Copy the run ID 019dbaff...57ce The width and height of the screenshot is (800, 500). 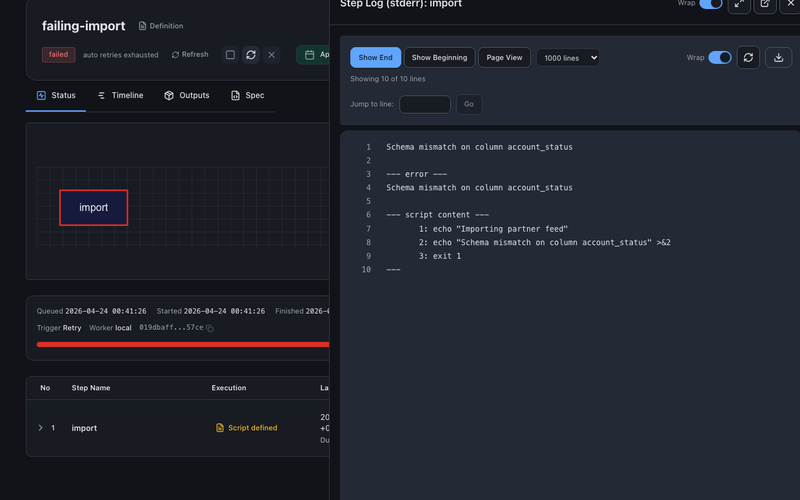(210, 328)
